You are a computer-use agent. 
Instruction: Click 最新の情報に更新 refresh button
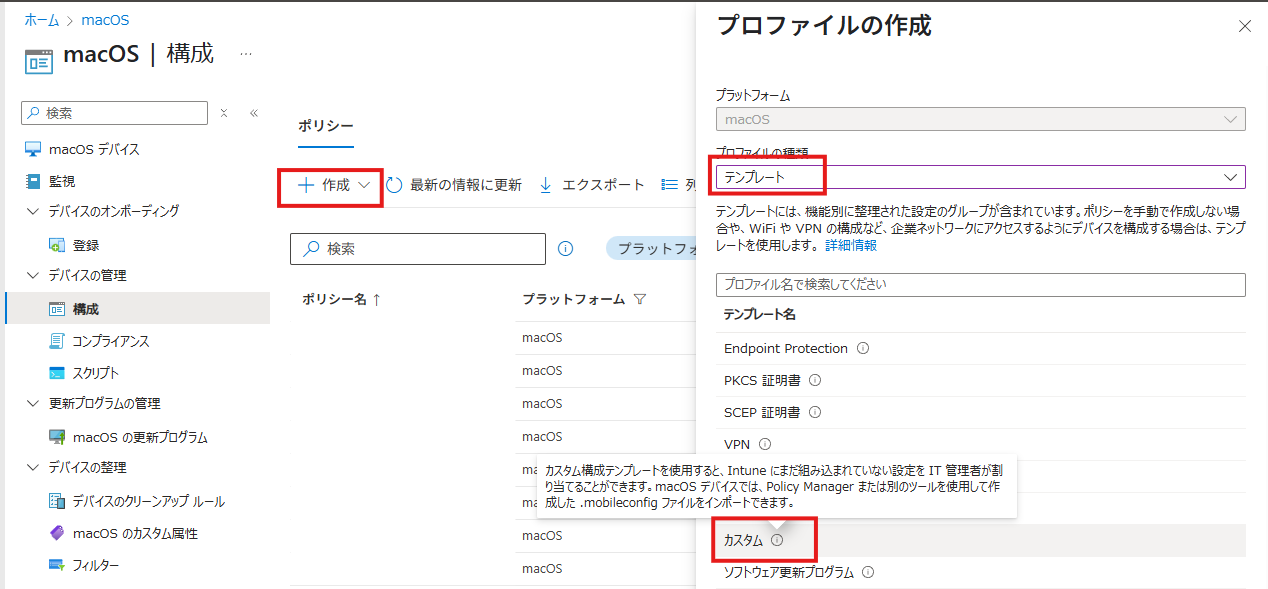(x=454, y=185)
